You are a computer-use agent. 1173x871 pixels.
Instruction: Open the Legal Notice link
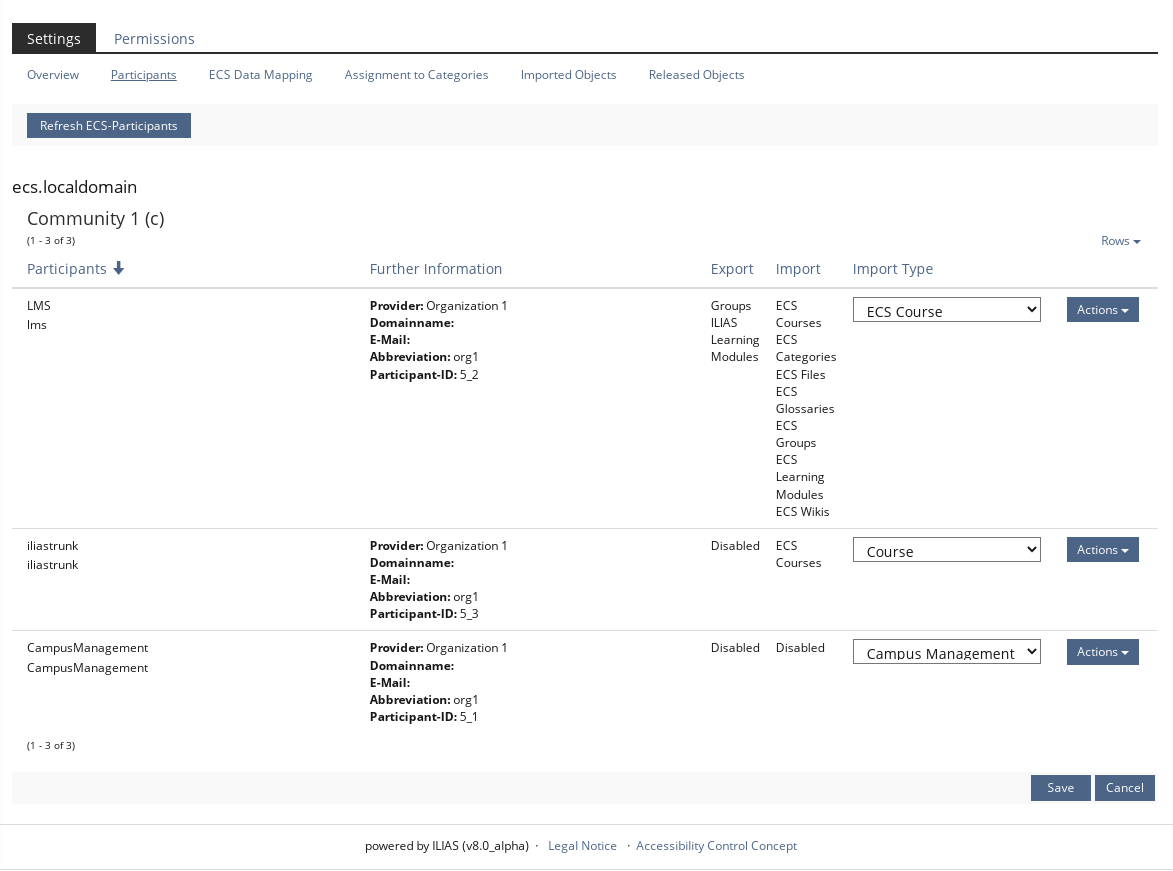(582, 846)
